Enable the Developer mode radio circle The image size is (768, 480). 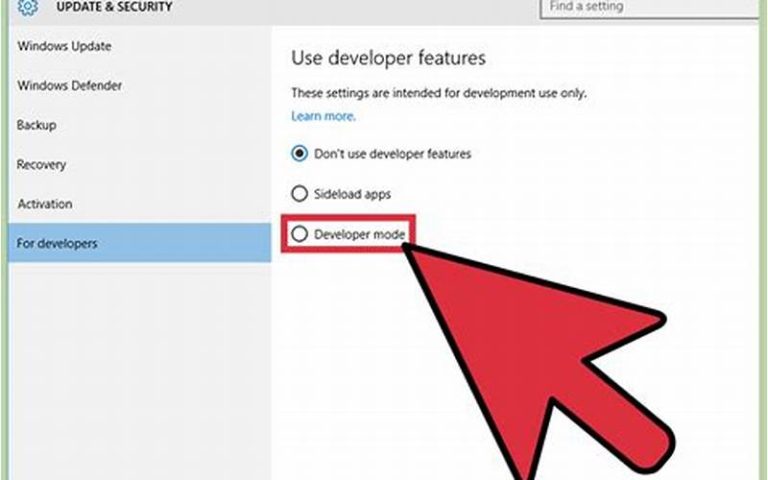point(299,234)
